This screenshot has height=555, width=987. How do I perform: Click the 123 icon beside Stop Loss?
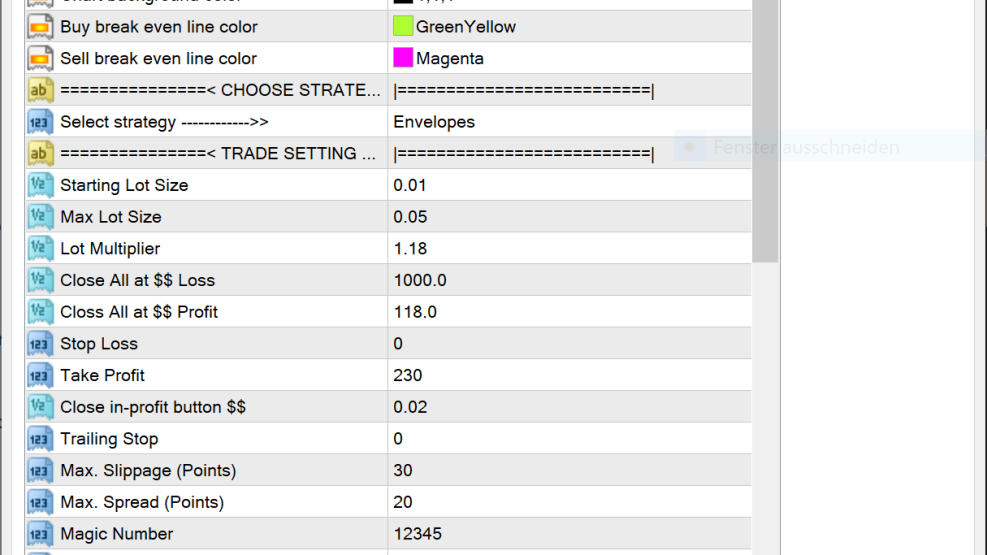click(40, 344)
